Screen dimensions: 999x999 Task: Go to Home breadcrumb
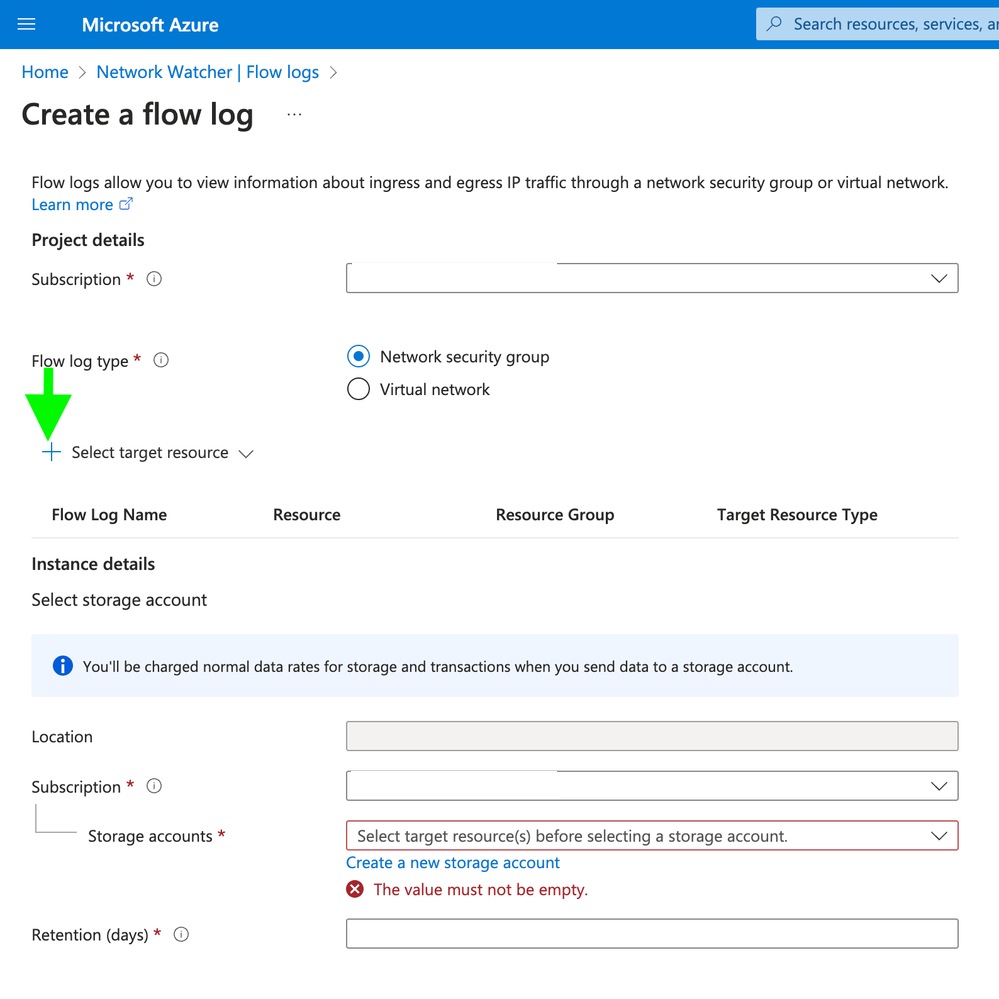(x=45, y=72)
